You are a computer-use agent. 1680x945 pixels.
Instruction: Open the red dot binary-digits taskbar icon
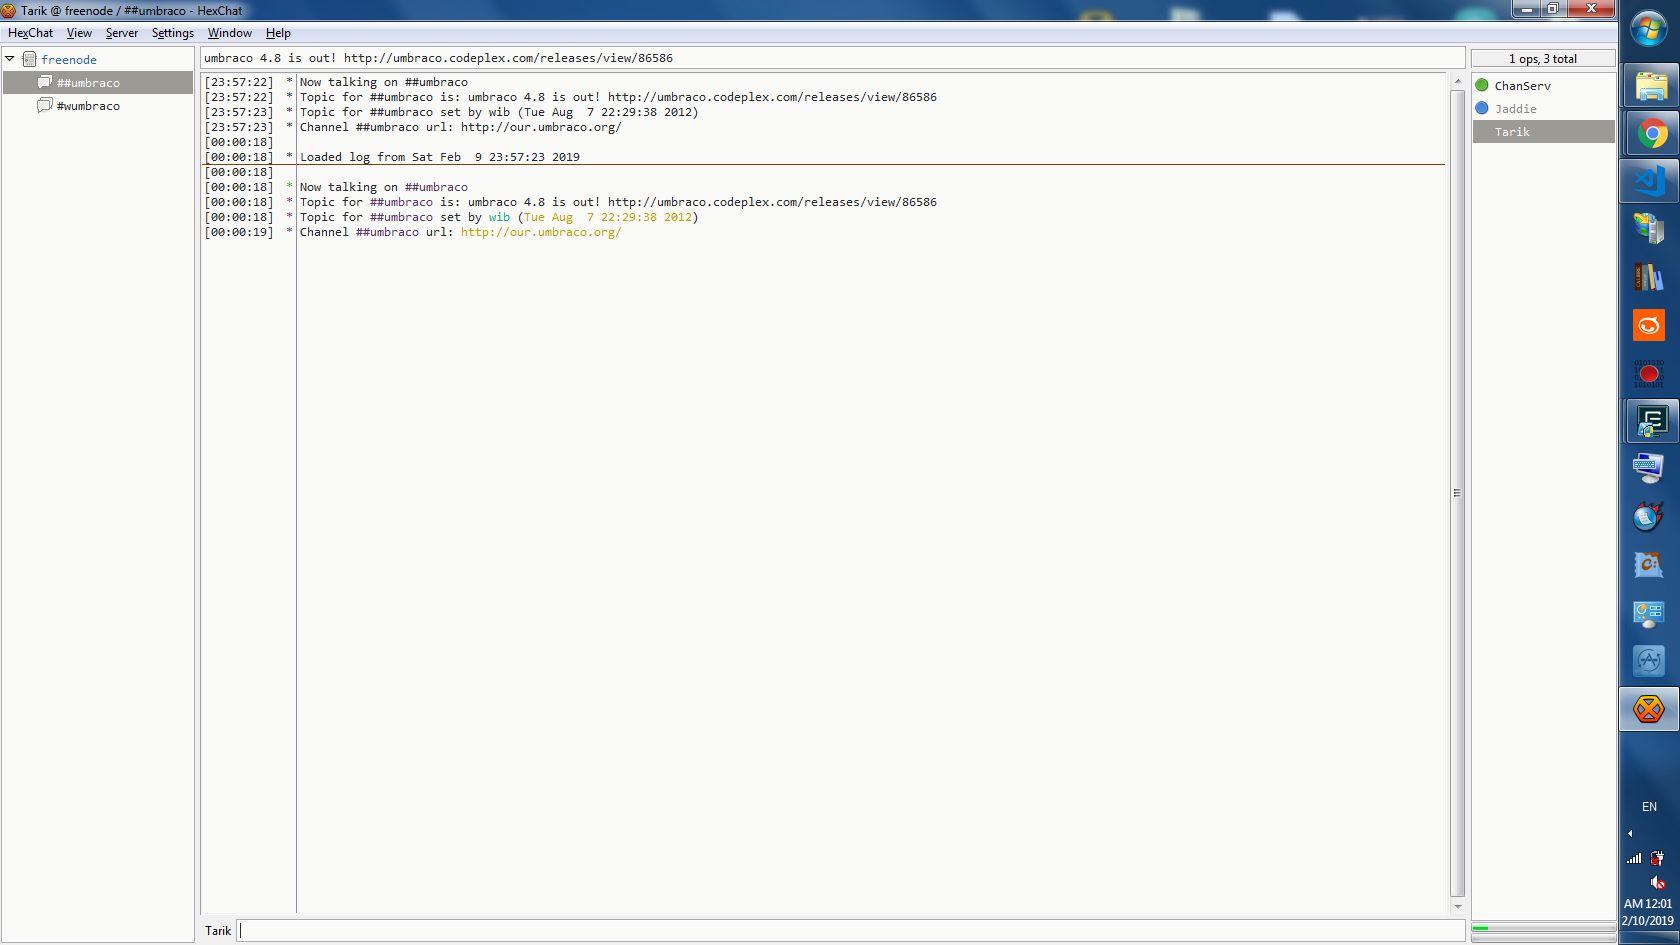[x=1649, y=373]
